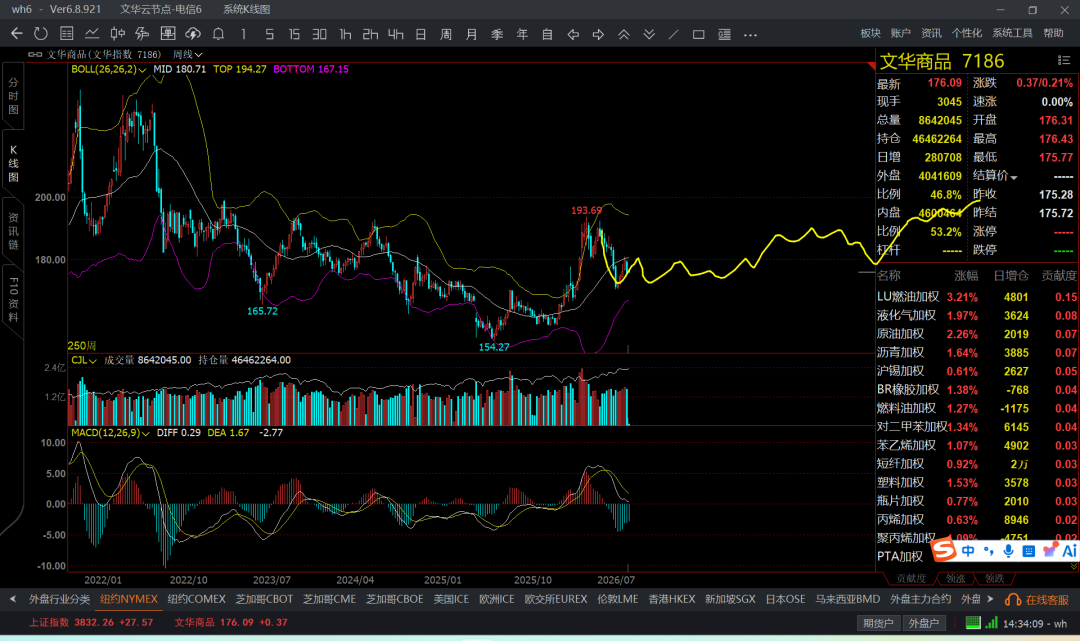Open the 账户 menu
Screen dimensions: 1080x641
click(900, 33)
